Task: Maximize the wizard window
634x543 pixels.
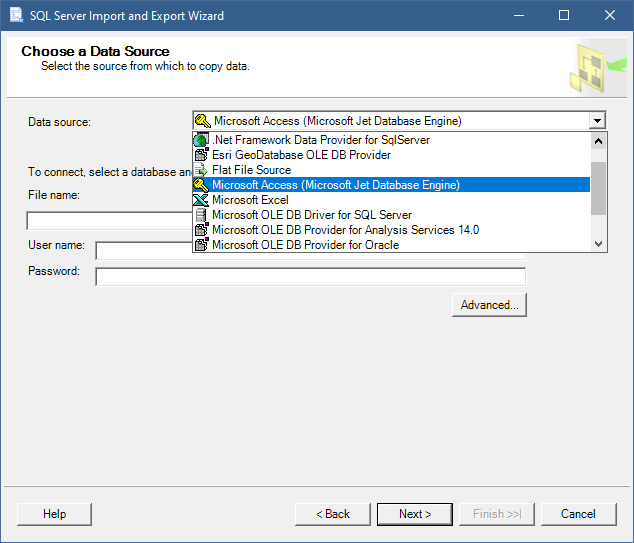Action: (564, 15)
